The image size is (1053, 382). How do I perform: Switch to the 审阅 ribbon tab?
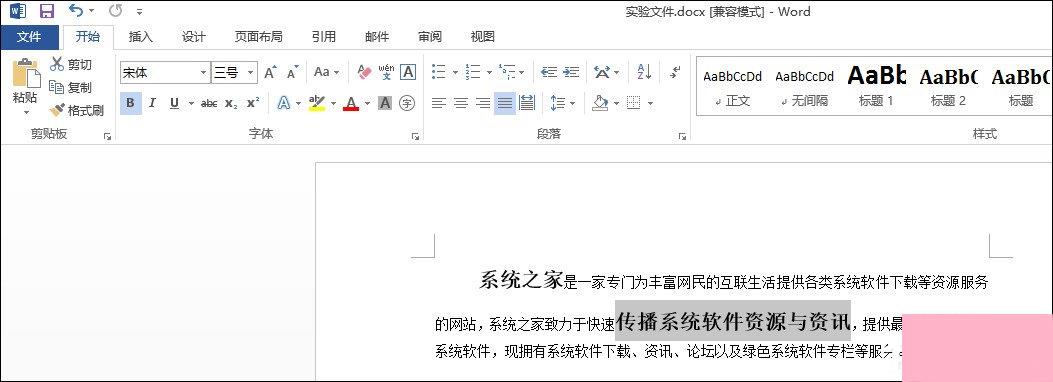click(x=430, y=37)
